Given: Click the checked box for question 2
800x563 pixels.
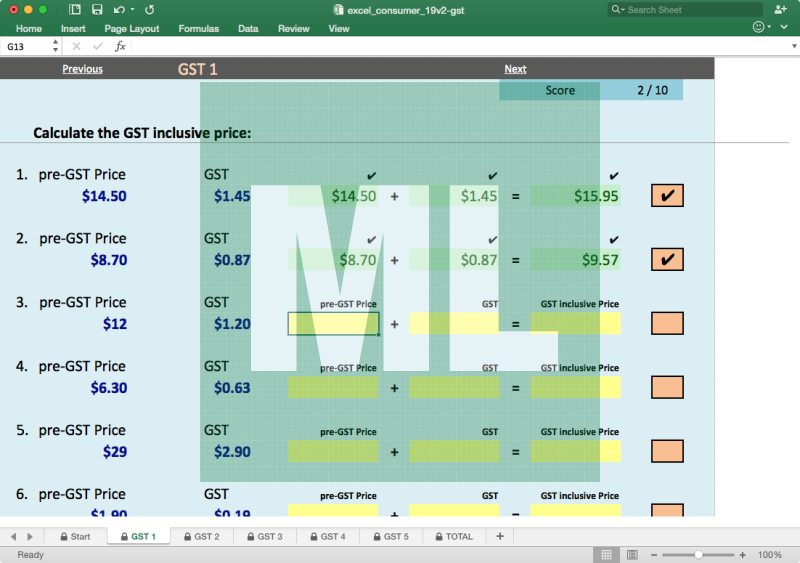Looking at the screenshot, I should [667, 260].
